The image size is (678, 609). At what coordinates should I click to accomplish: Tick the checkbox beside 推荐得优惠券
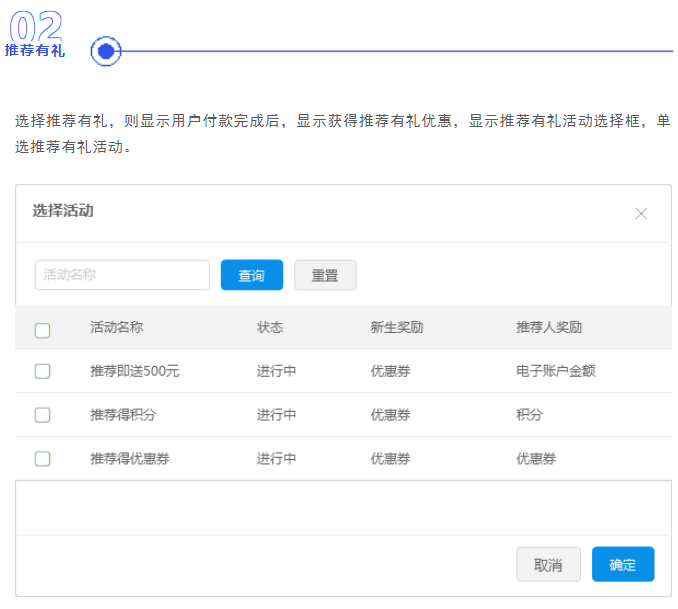[x=42, y=459]
